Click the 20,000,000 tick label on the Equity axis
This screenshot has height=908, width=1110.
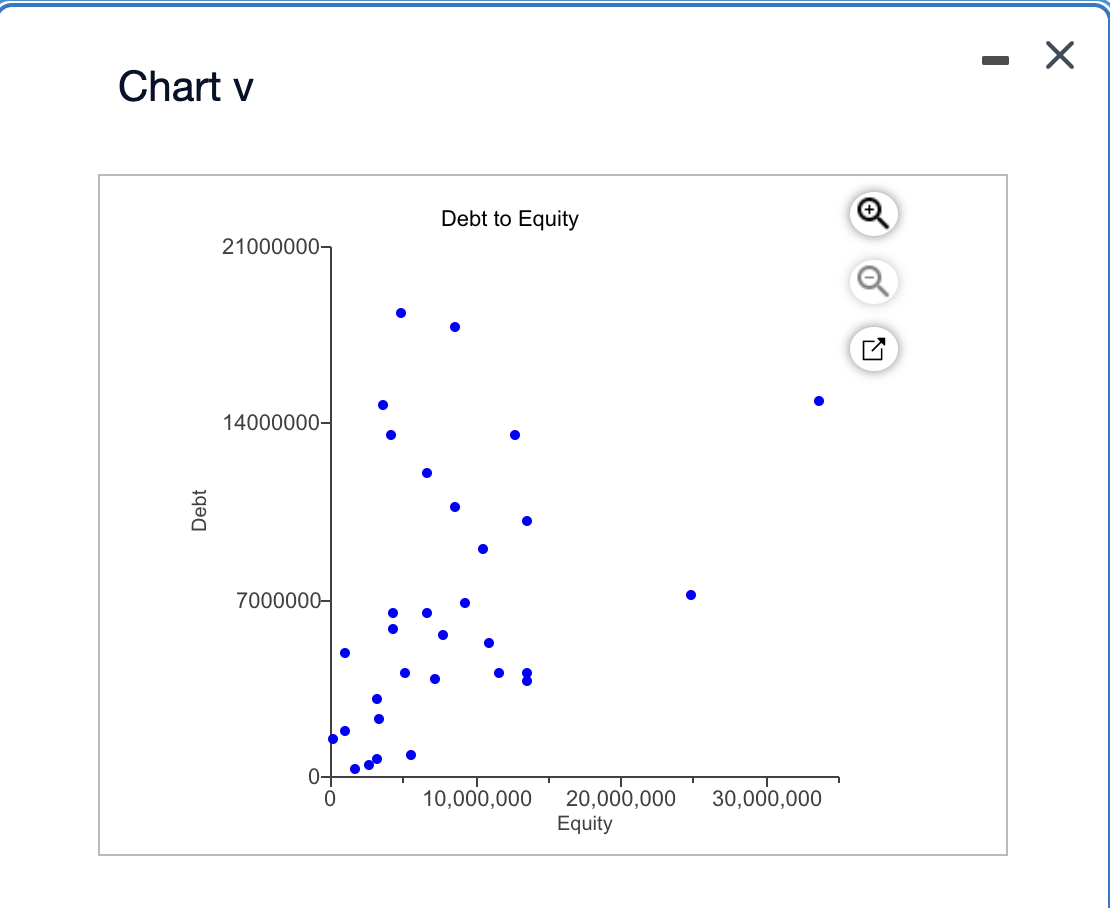(619, 798)
